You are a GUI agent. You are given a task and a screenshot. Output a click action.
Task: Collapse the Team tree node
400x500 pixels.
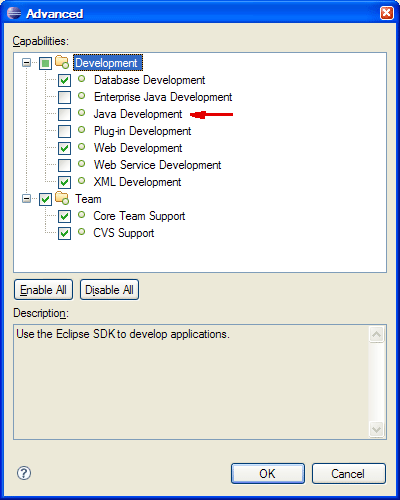pyautogui.click(x=26, y=199)
